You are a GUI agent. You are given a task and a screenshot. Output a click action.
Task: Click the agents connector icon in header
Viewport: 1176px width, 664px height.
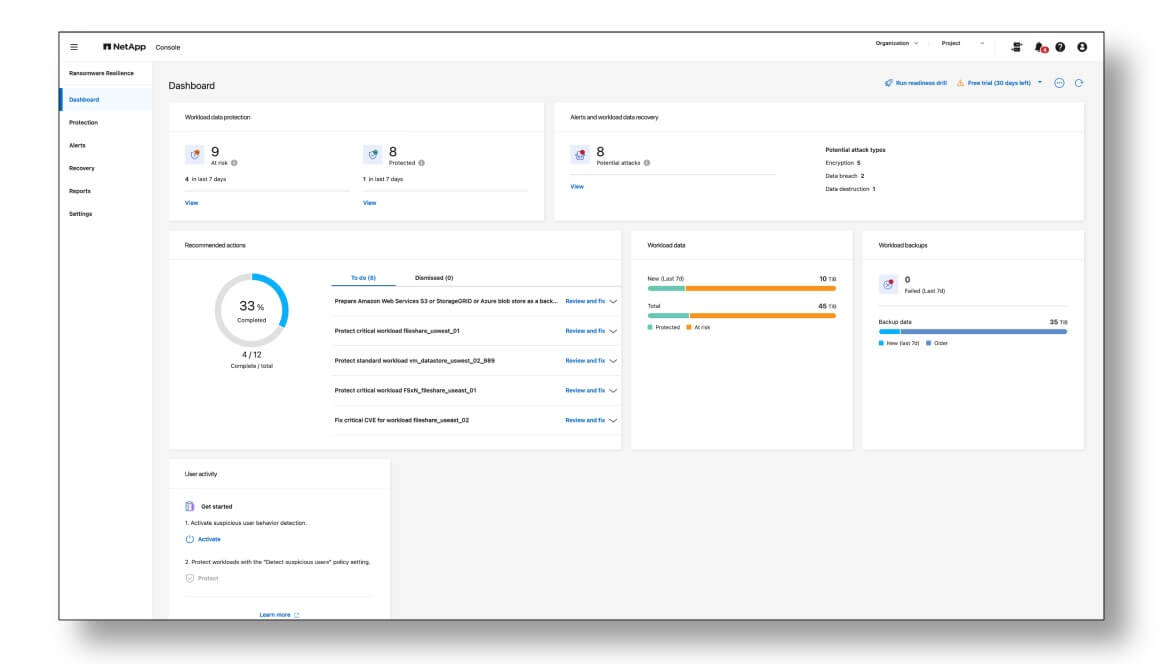click(x=1017, y=47)
